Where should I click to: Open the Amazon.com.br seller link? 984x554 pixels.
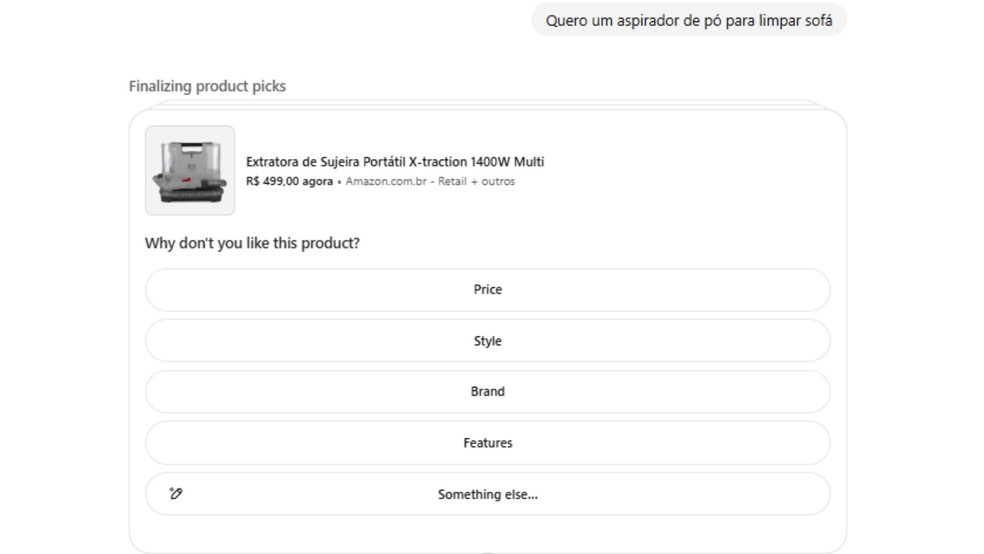tap(386, 182)
